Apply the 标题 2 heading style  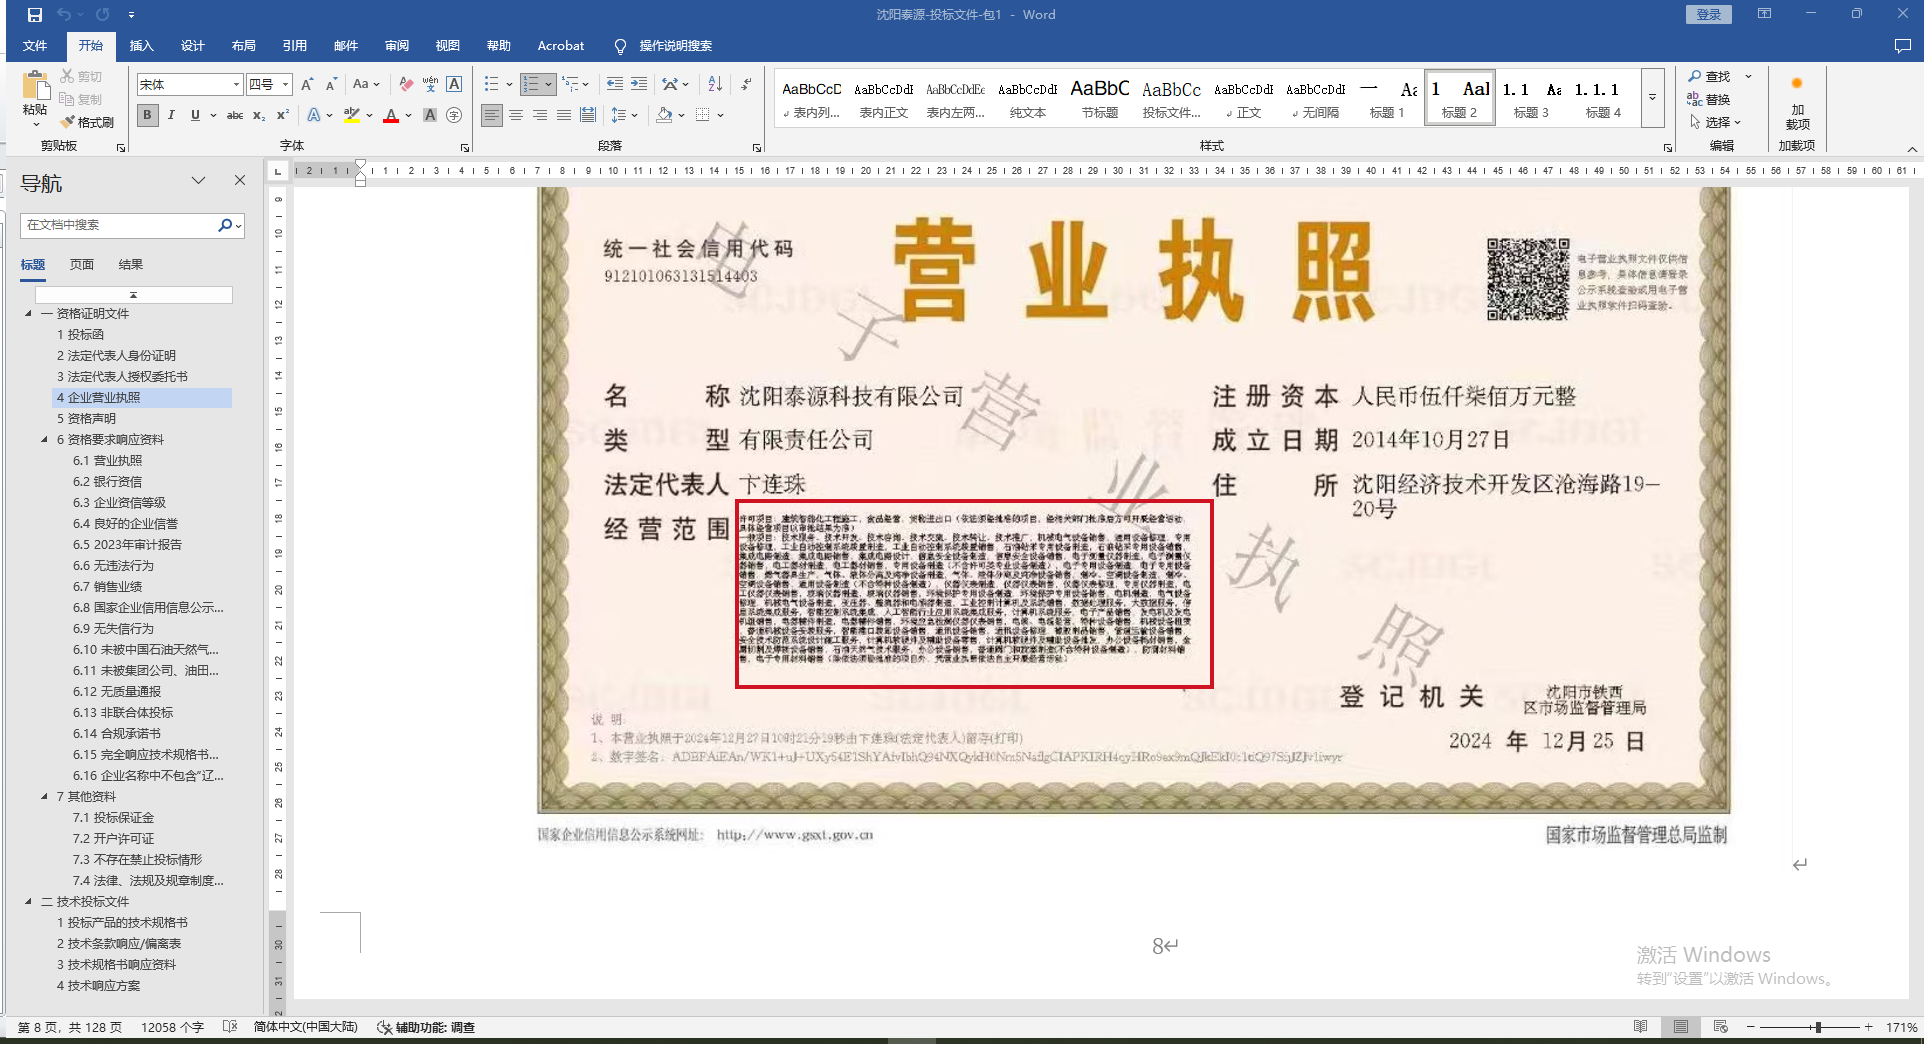1459,97
